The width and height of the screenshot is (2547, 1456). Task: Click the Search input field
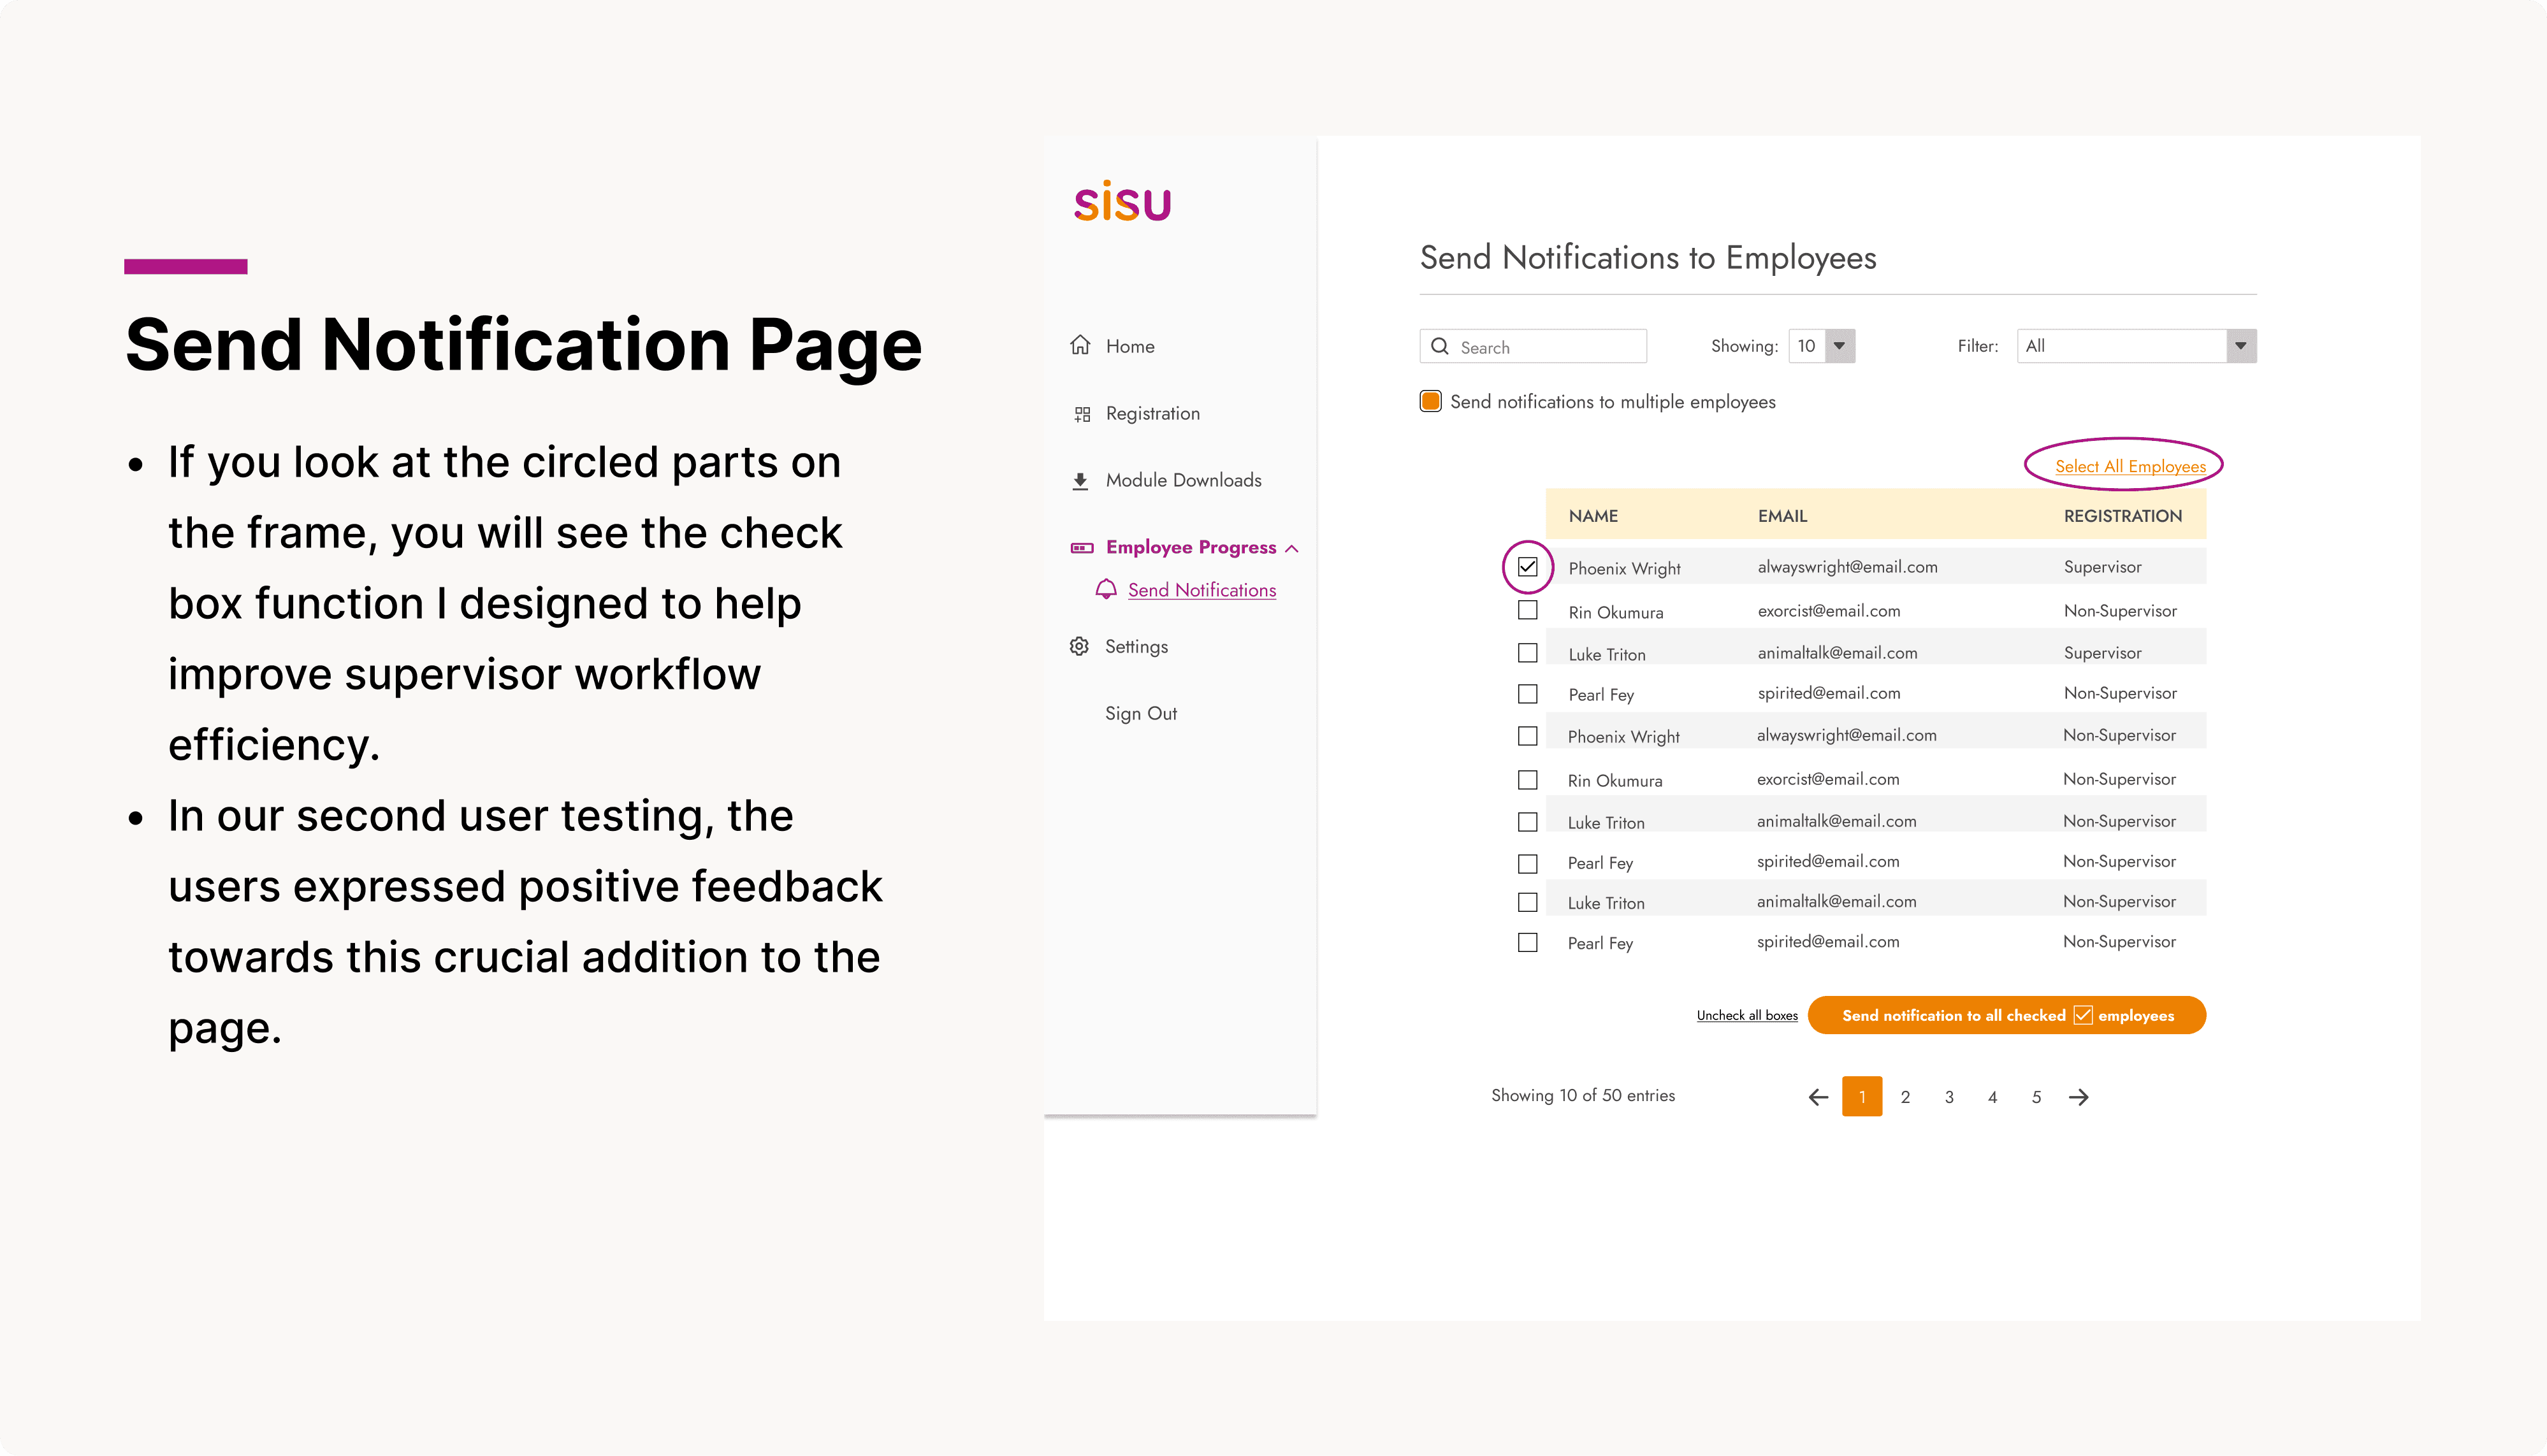1533,346
